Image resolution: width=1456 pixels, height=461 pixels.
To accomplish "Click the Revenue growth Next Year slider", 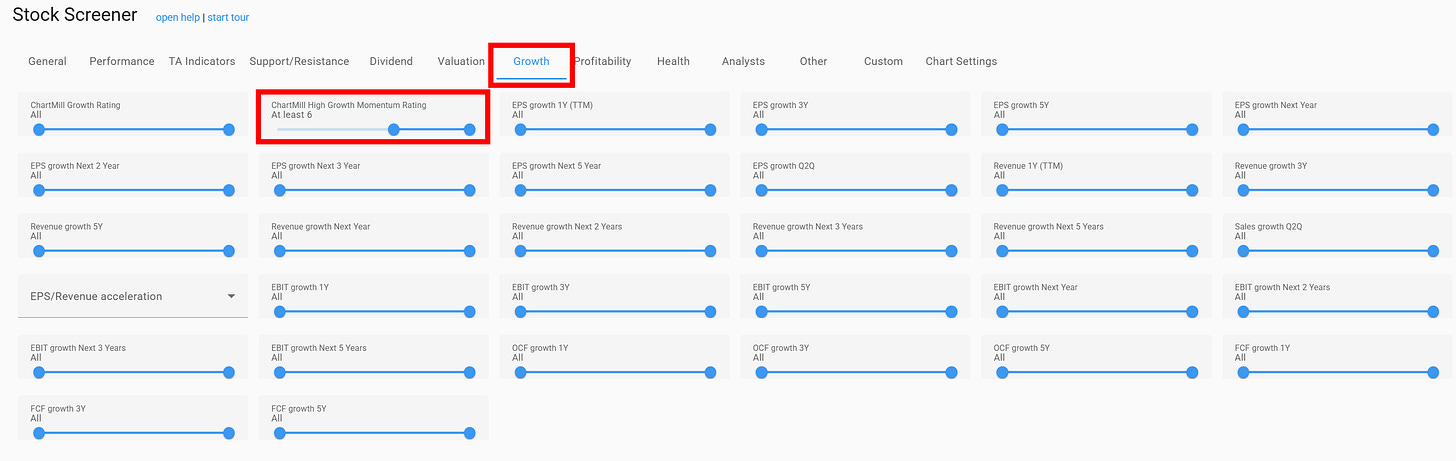I will pyautogui.click(x=374, y=251).
